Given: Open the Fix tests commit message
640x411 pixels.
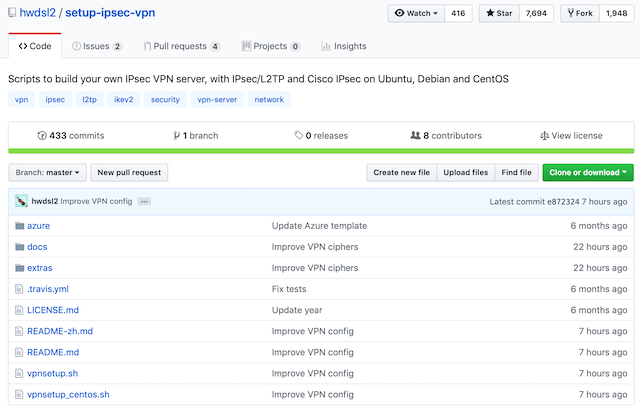Looking at the screenshot, I should pyautogui.click(x=289, y=289).
